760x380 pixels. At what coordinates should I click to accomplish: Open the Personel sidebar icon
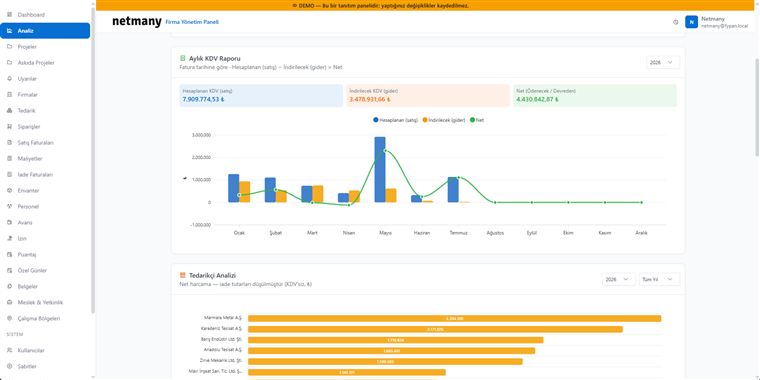10,206
